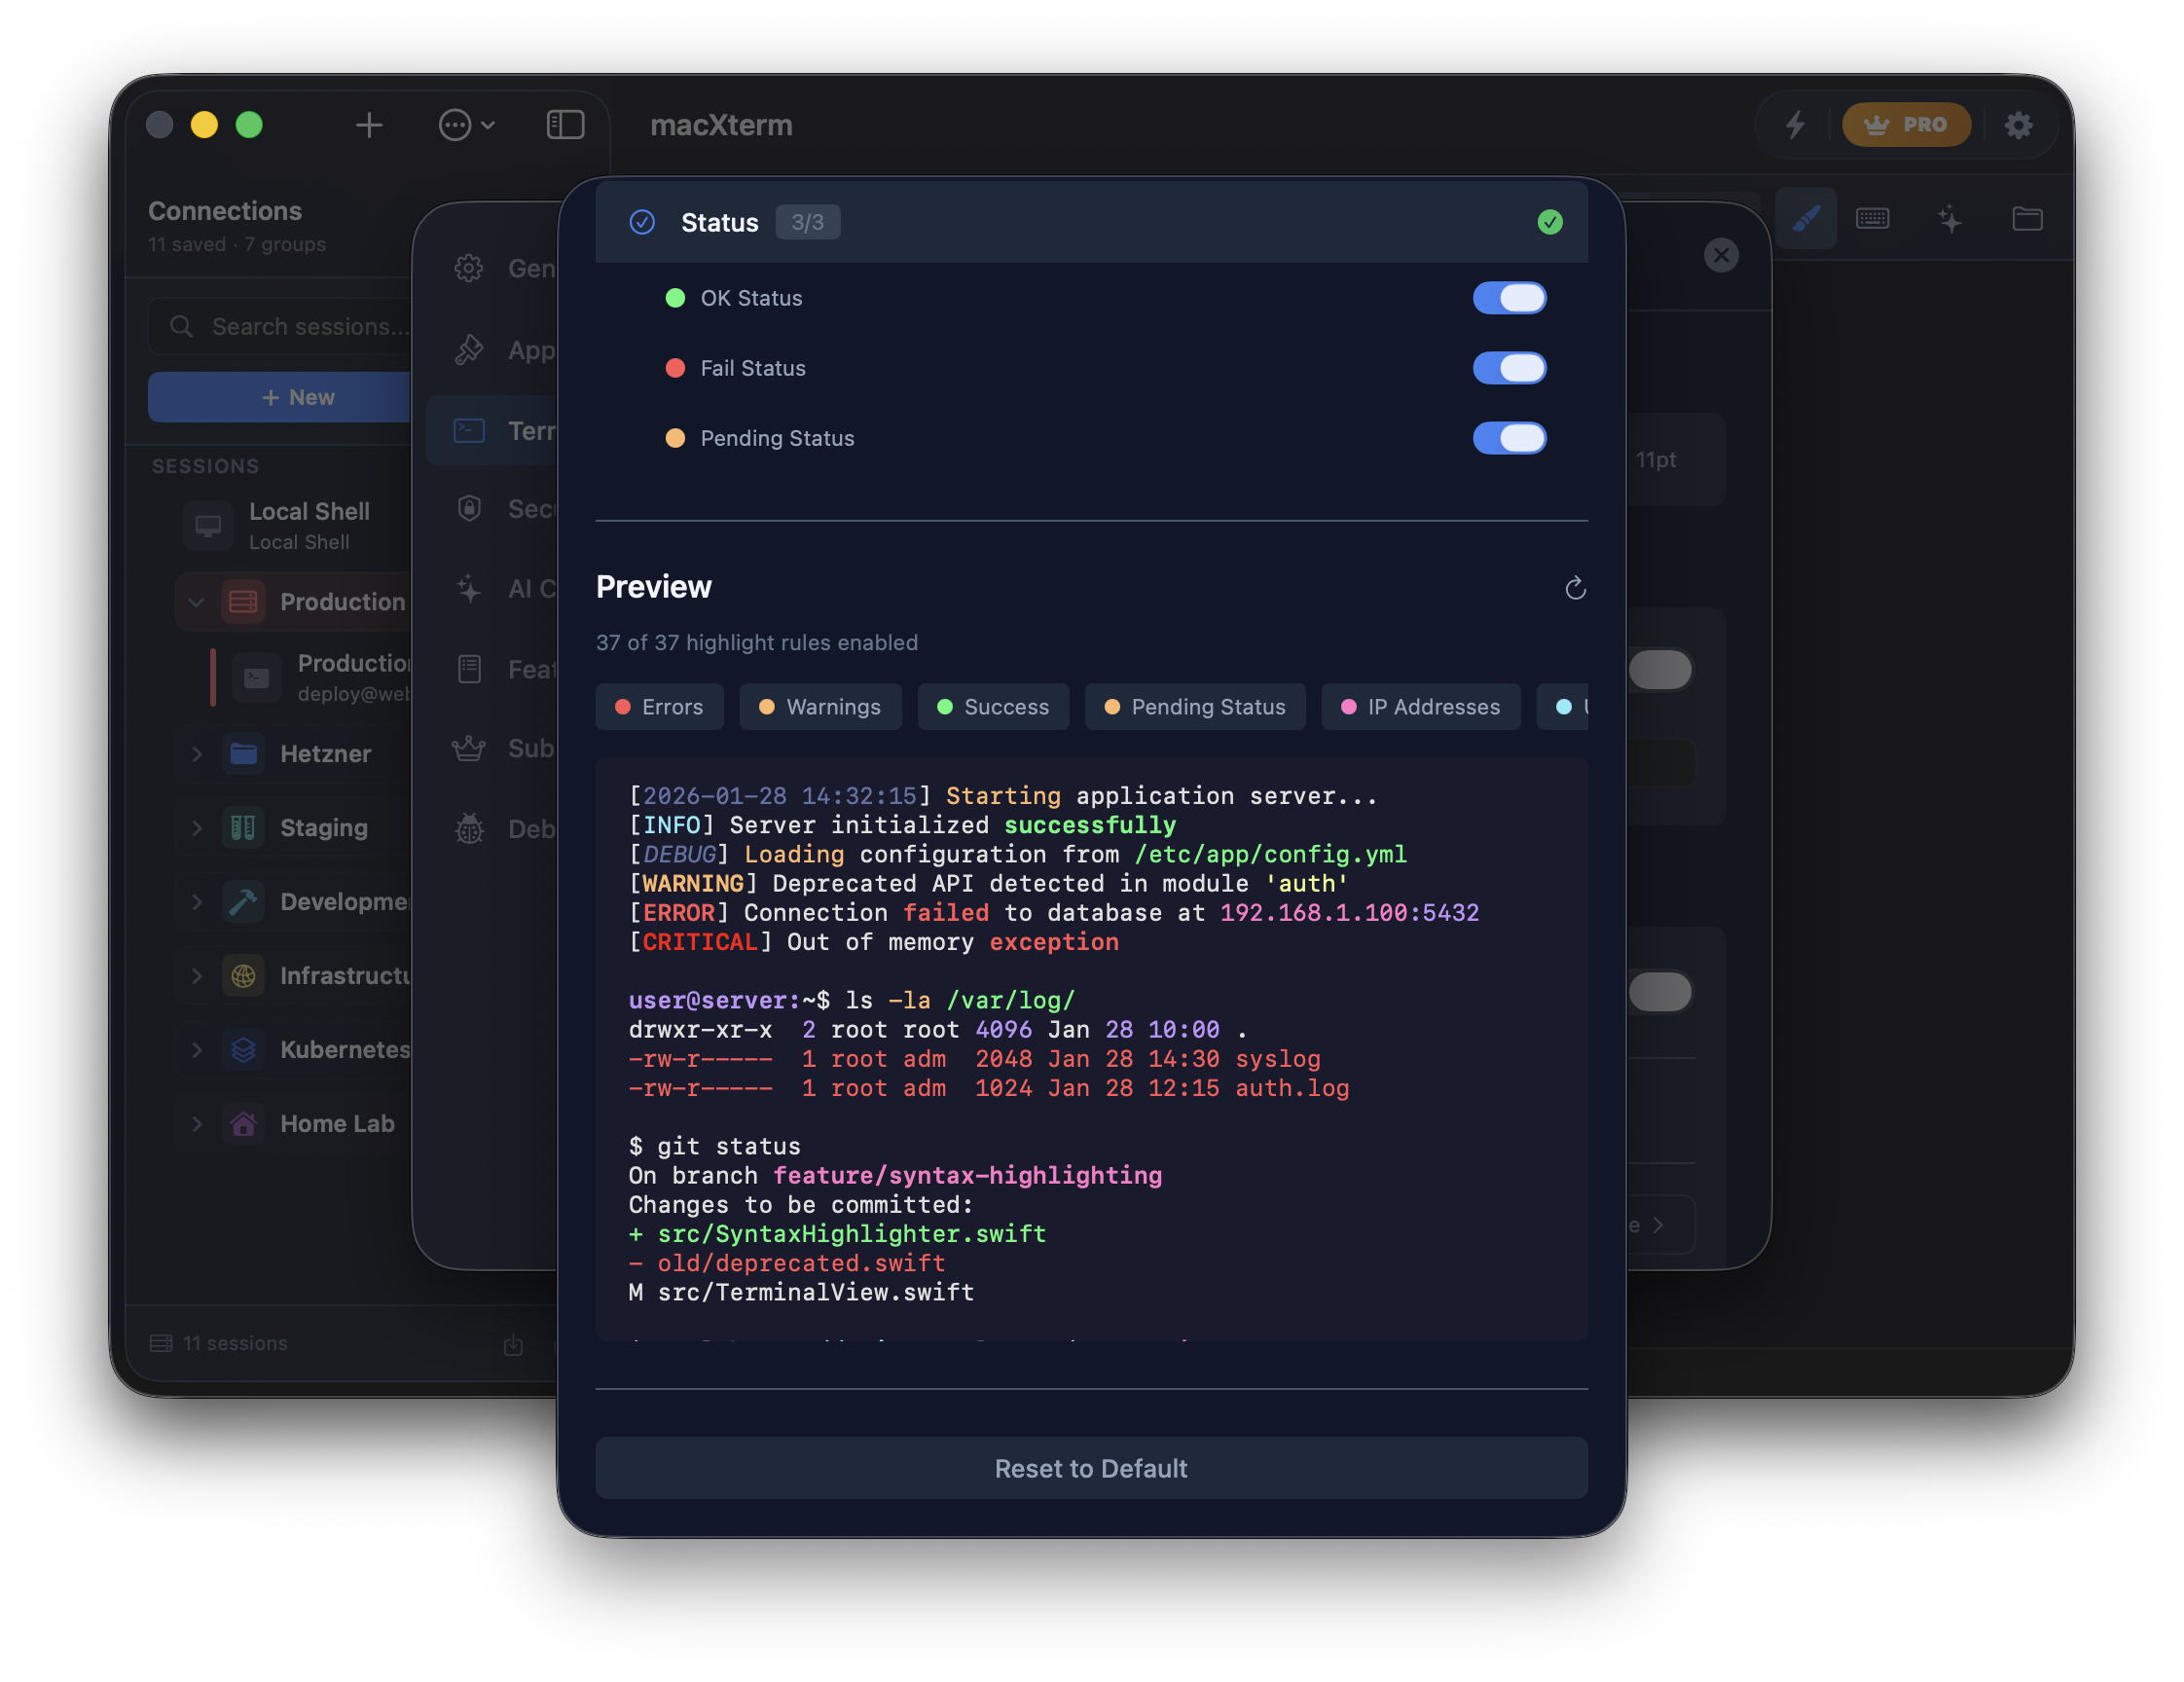Select the Warnings preview chip
The image size is (2184, 1682).
(820, 707)
